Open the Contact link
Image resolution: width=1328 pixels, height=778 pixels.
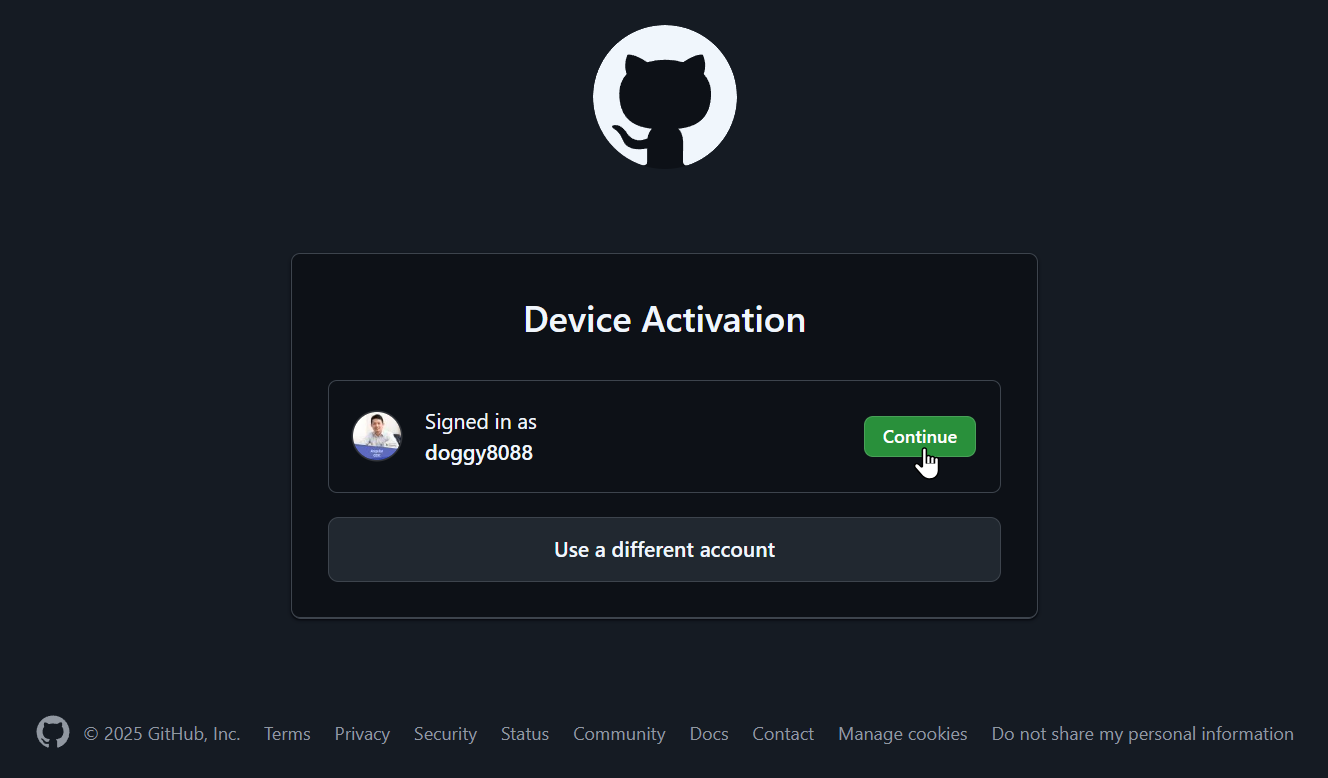783,733
